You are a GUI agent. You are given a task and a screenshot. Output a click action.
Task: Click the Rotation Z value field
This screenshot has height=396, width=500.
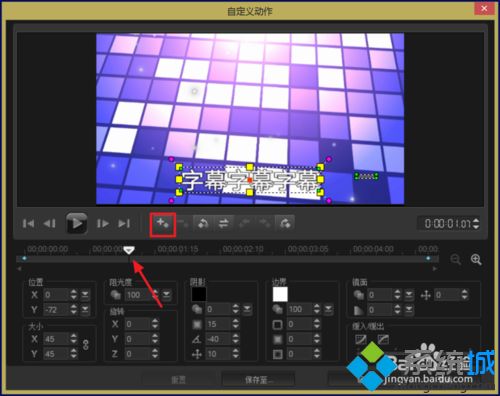(x=137, y=354)
